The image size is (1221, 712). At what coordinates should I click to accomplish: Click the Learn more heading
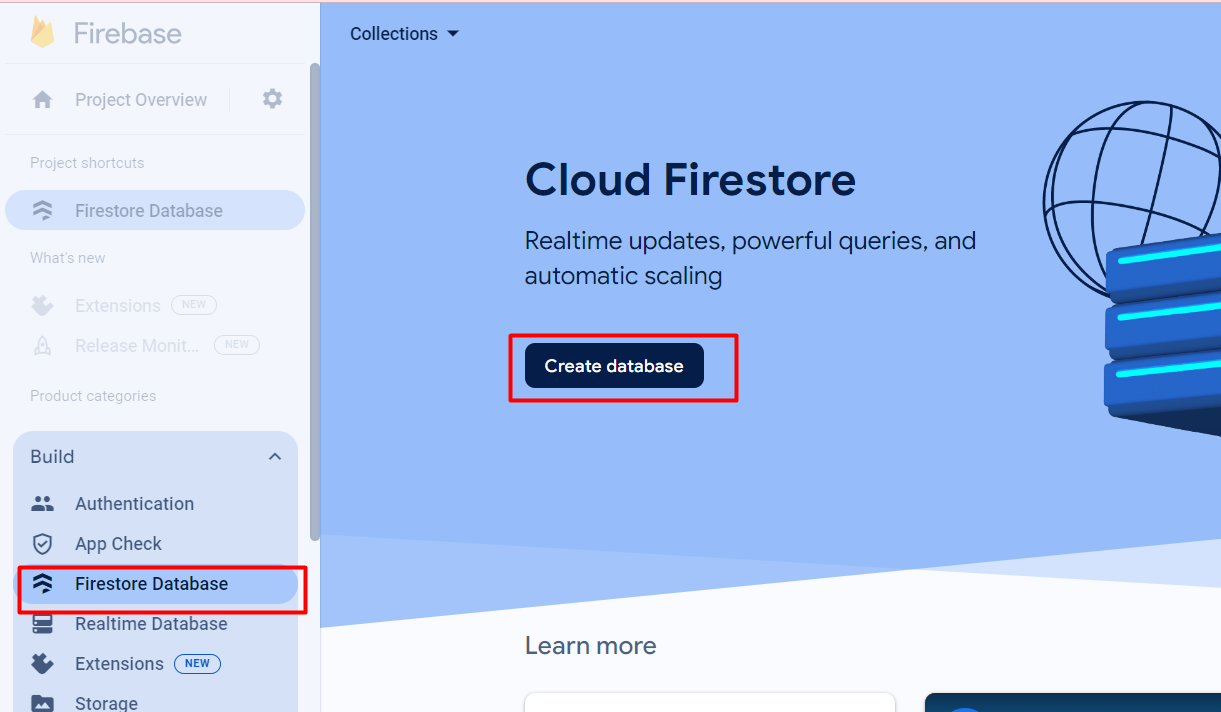pos(590,646)
